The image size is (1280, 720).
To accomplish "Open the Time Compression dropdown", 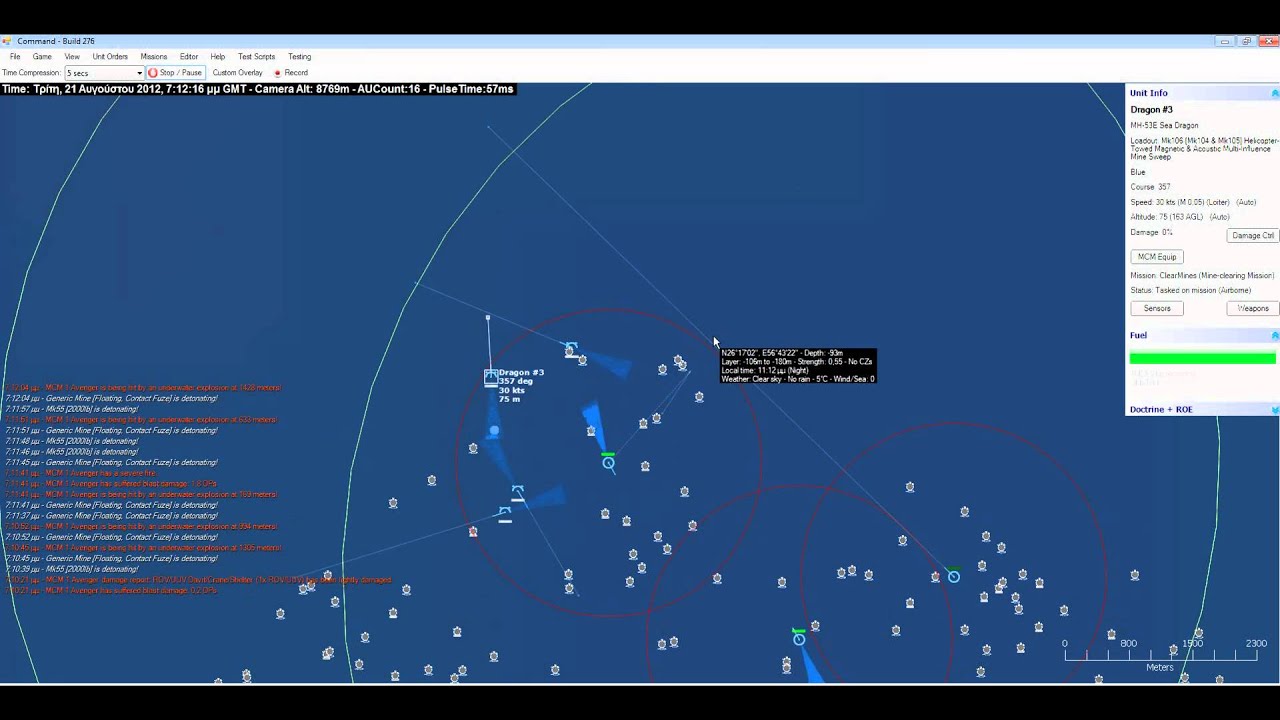I will 104,73.
